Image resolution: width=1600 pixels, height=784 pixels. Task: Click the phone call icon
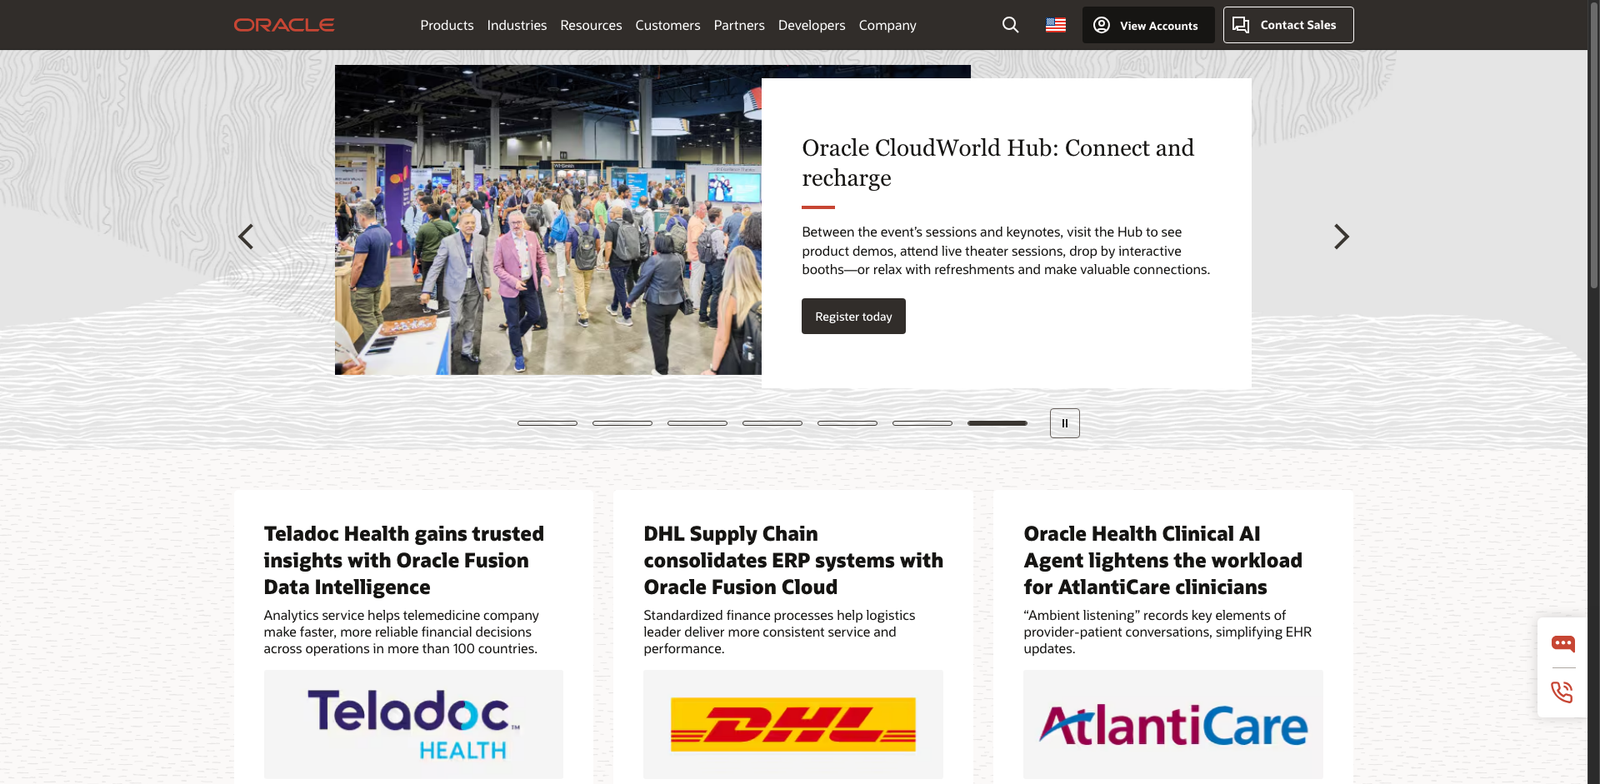[1562, 692]
